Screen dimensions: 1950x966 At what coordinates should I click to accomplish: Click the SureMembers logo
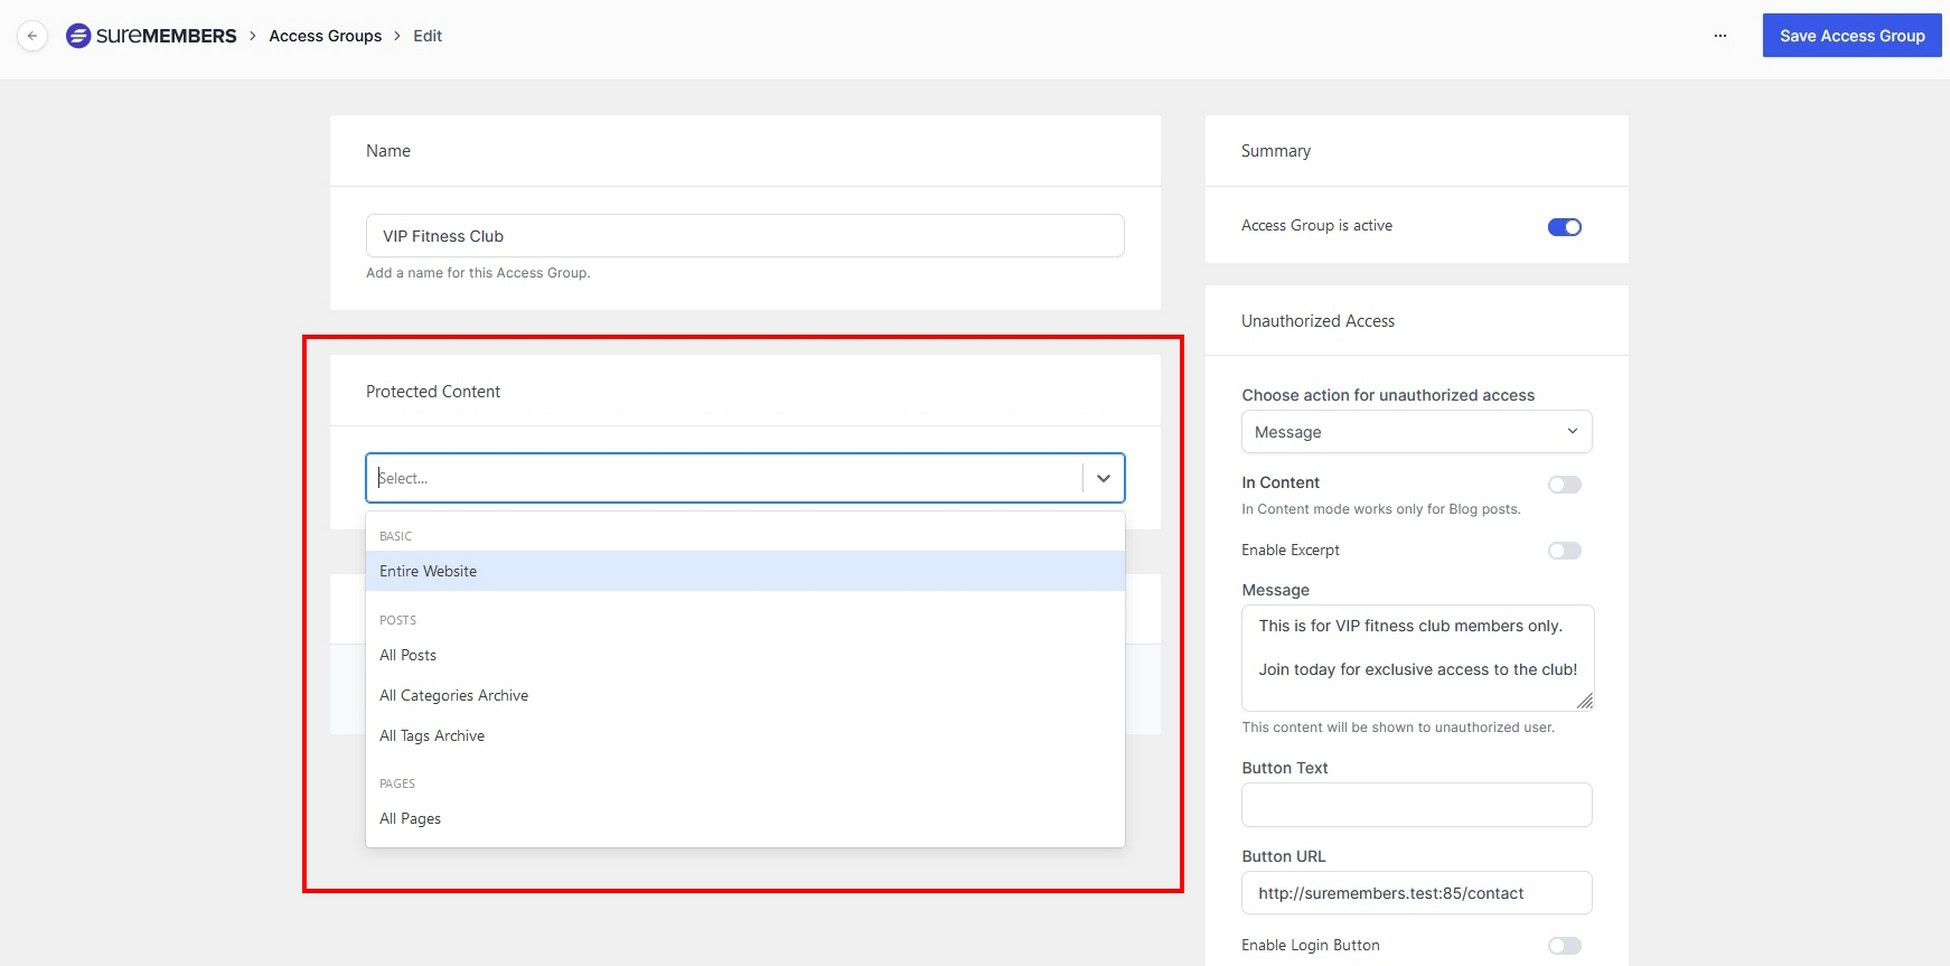tap(151, 36)
